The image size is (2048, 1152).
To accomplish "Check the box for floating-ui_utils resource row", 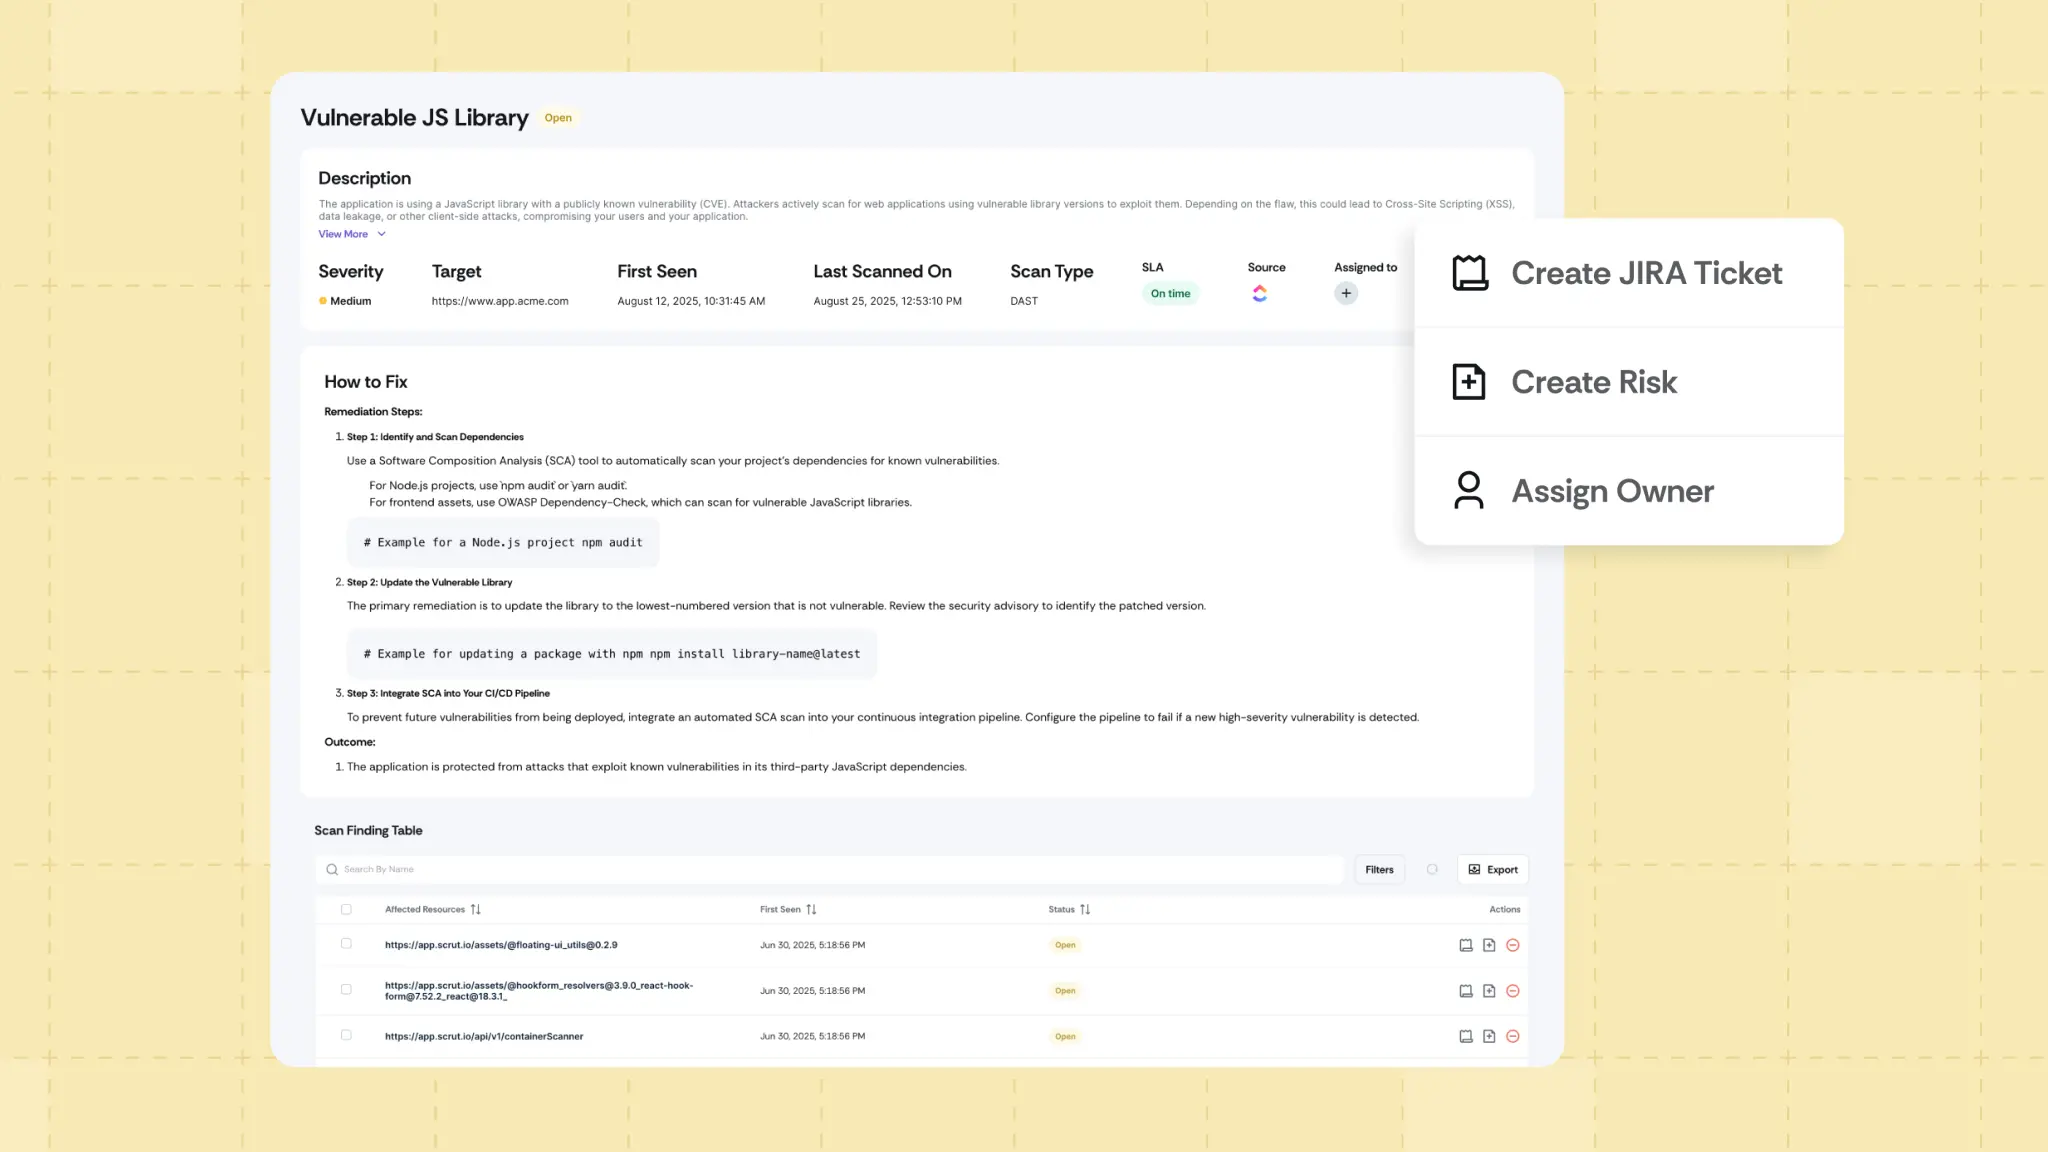I will point(346,944).
